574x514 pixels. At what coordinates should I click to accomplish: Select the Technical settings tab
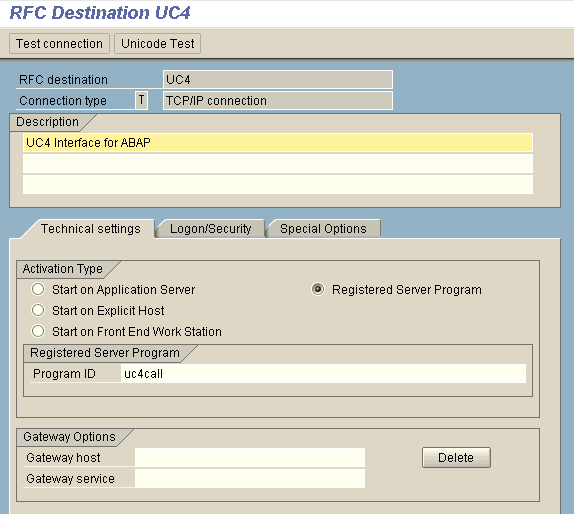[x=90, y=229]
